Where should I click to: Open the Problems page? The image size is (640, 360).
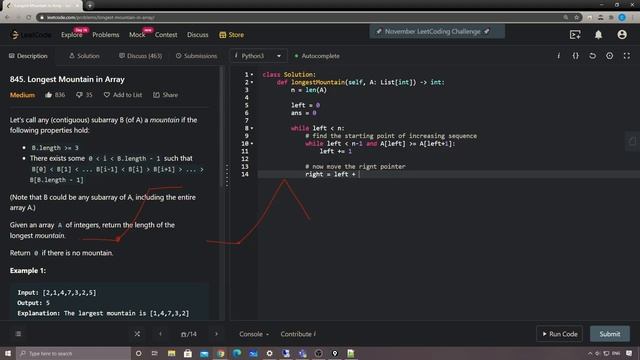106,35
